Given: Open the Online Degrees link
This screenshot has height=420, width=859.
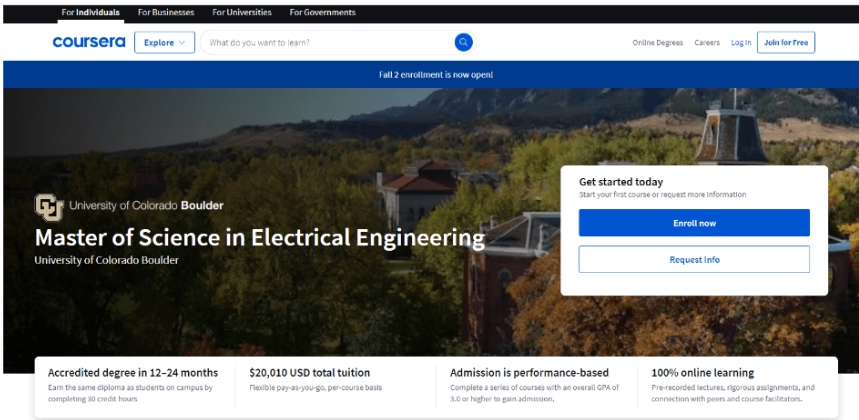Looking at the screenshot, I should click(x=657, y=43).
